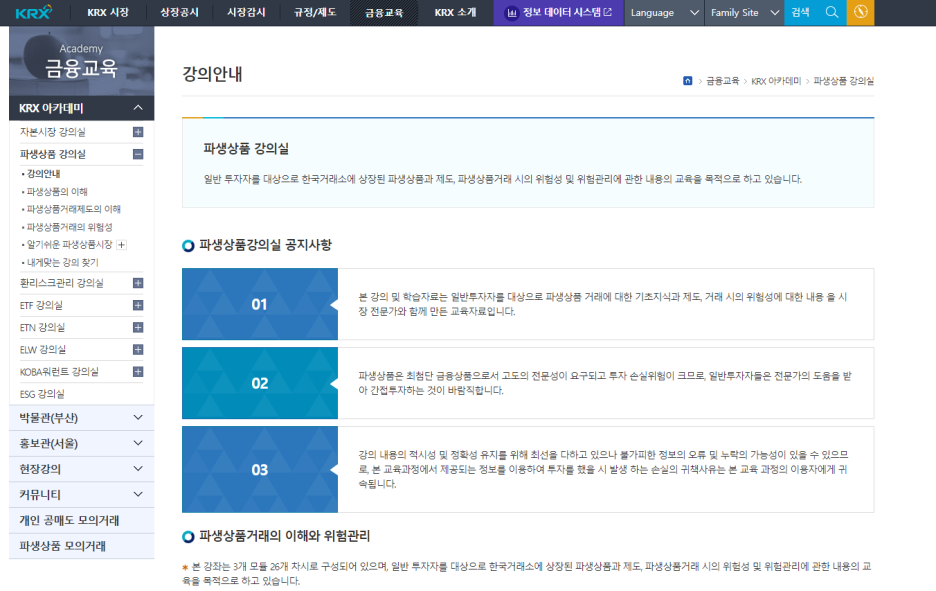
Task: Select 강의안내 in sidebar
Action: (x=44, y=174)
